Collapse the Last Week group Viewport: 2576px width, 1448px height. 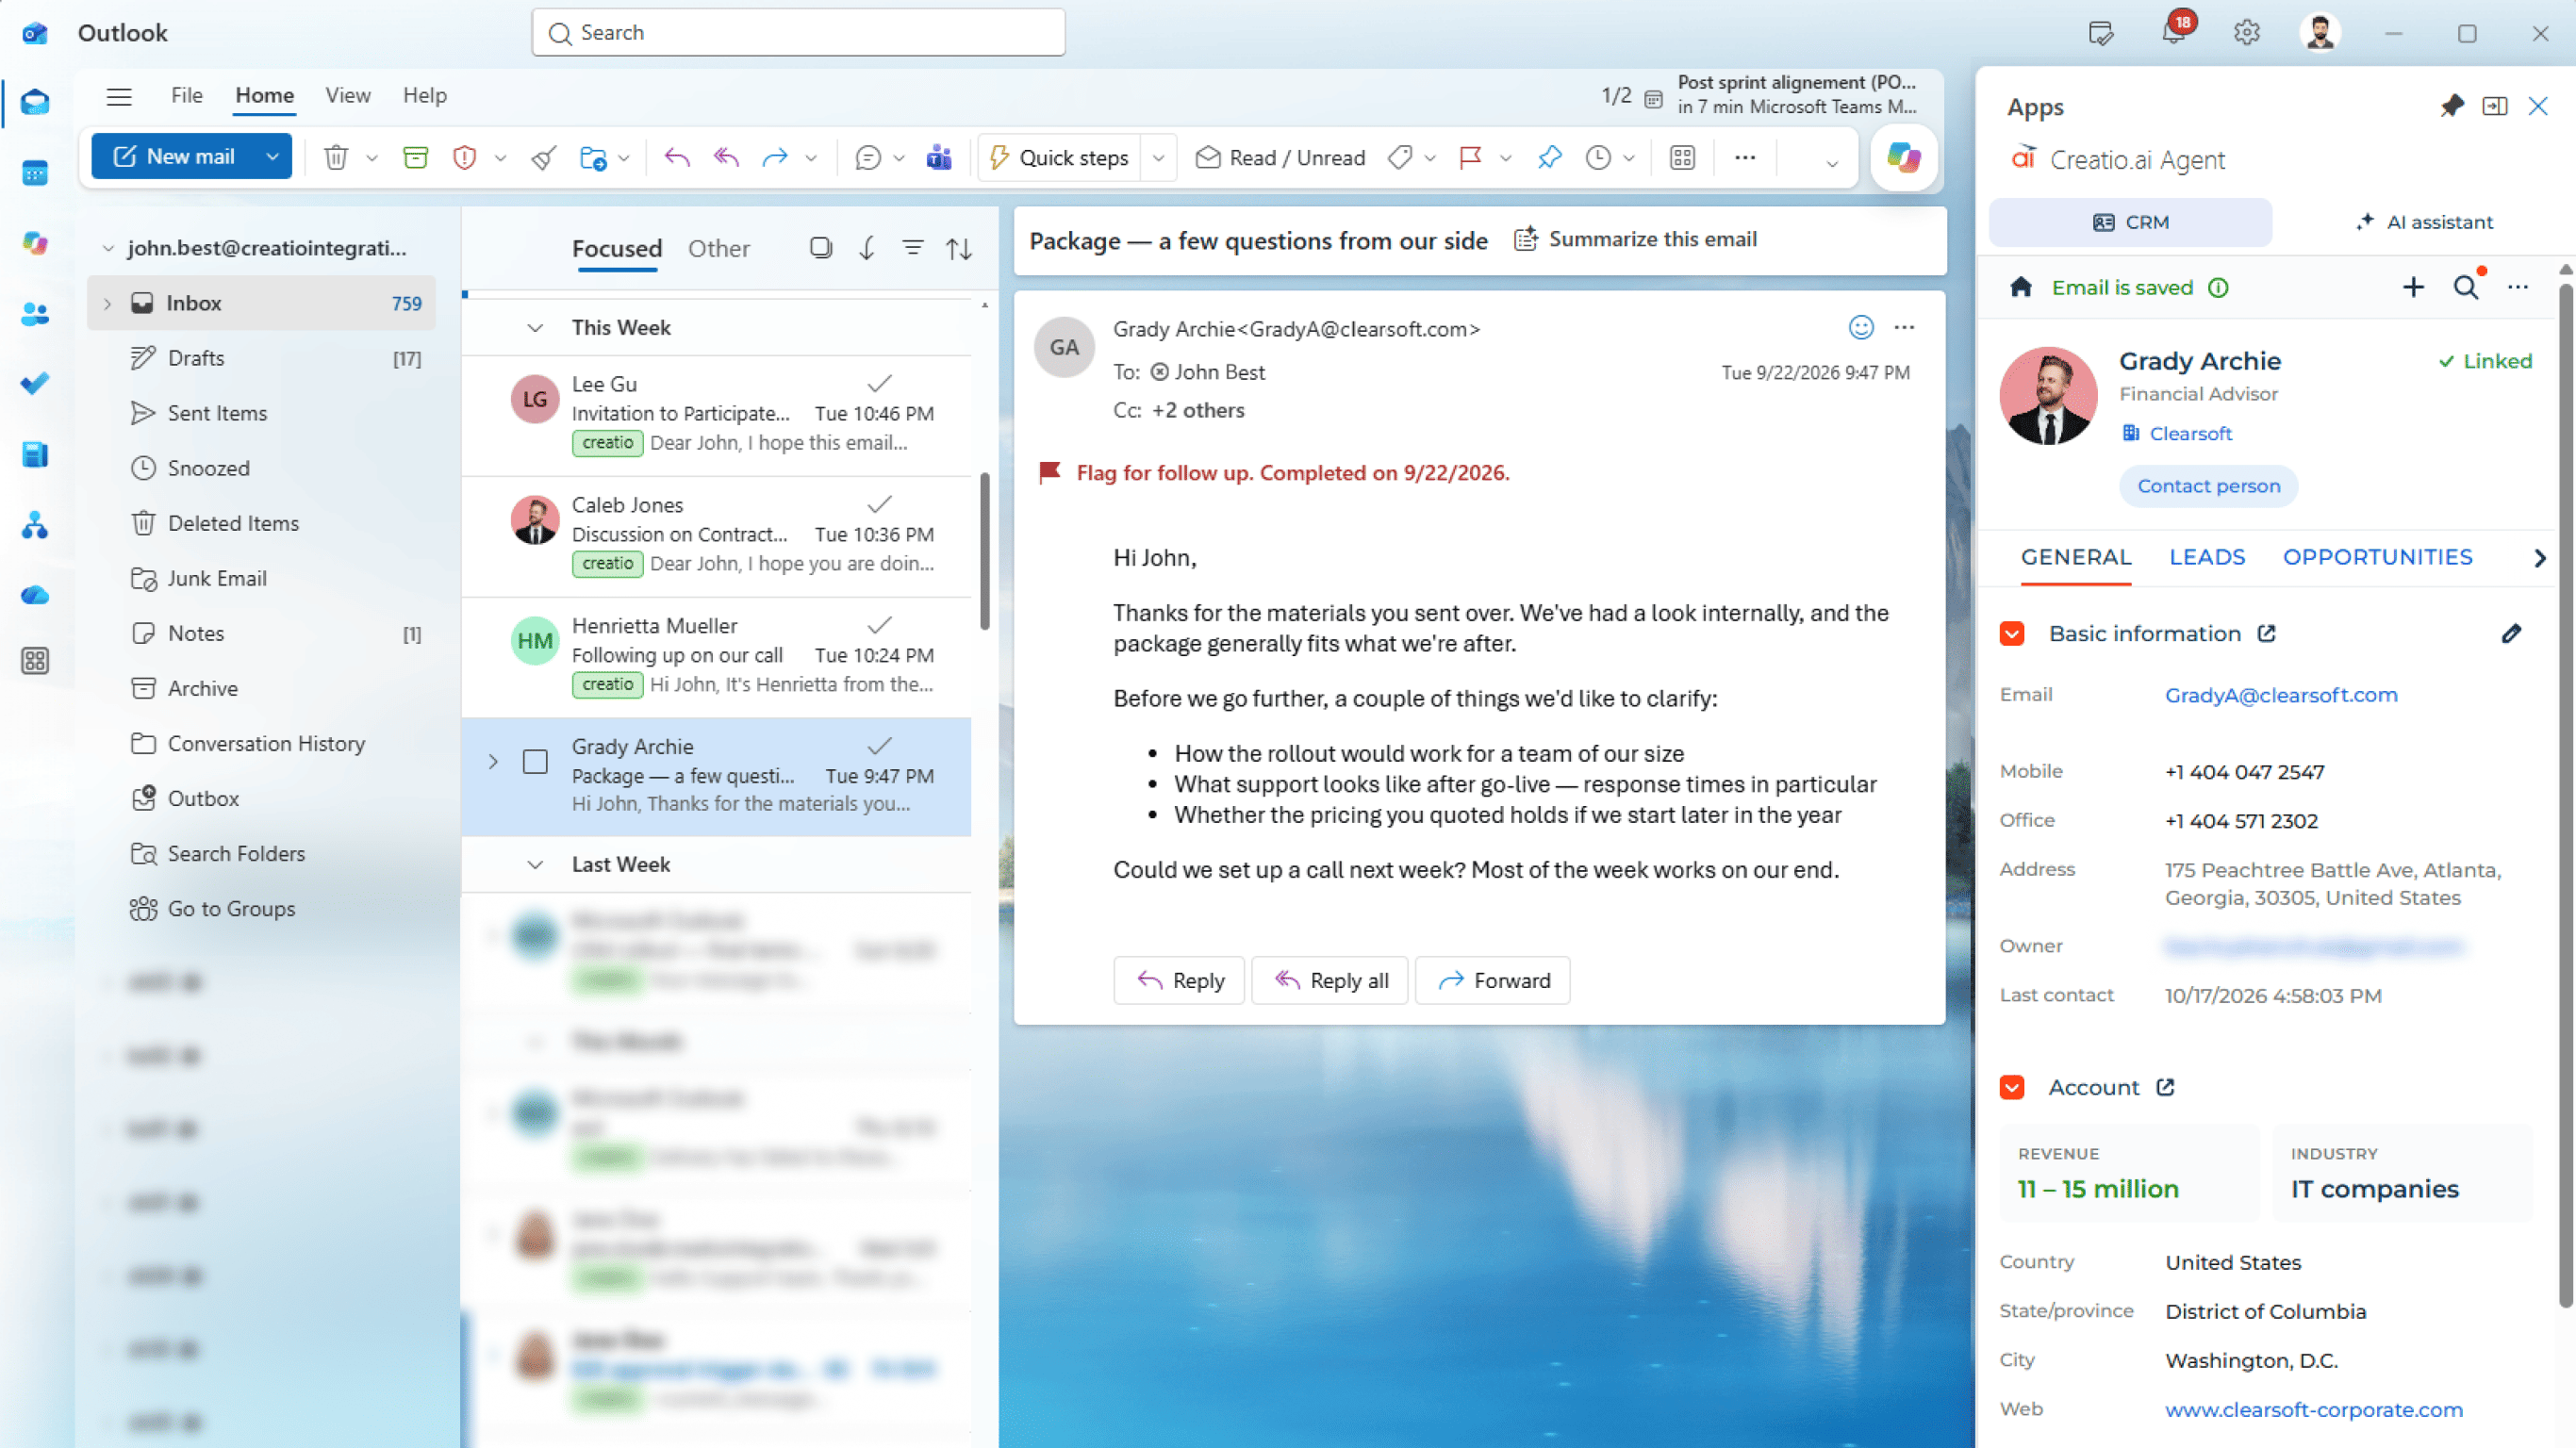point(535,864)
